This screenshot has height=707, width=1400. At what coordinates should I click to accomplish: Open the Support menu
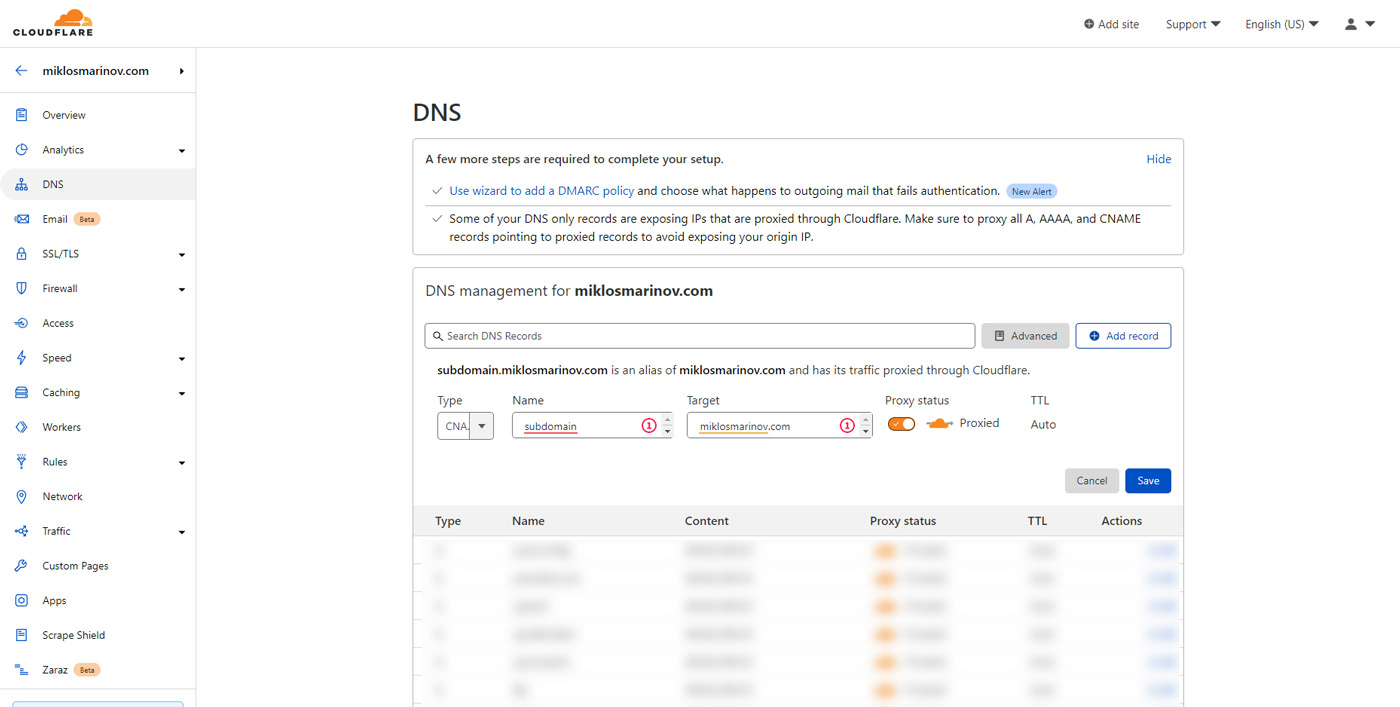click(x=1193, y=24)
